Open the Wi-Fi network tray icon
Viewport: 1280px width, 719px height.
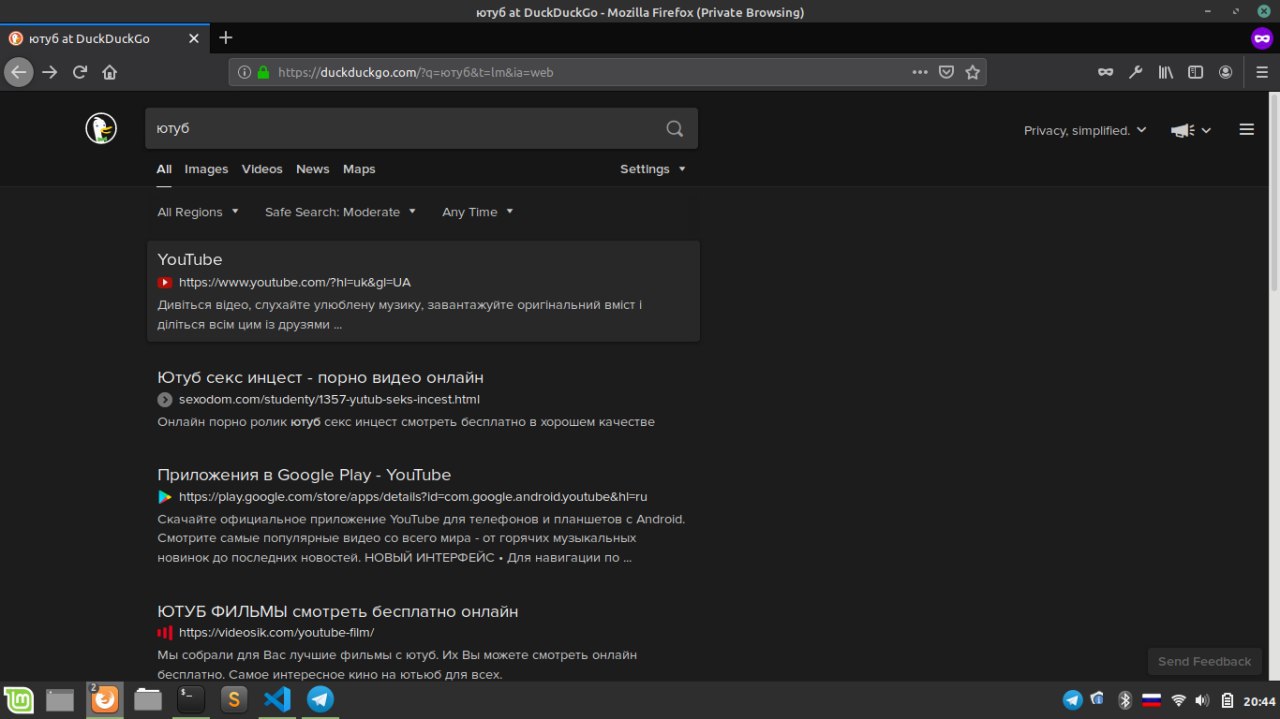[x=1178, y=700]
